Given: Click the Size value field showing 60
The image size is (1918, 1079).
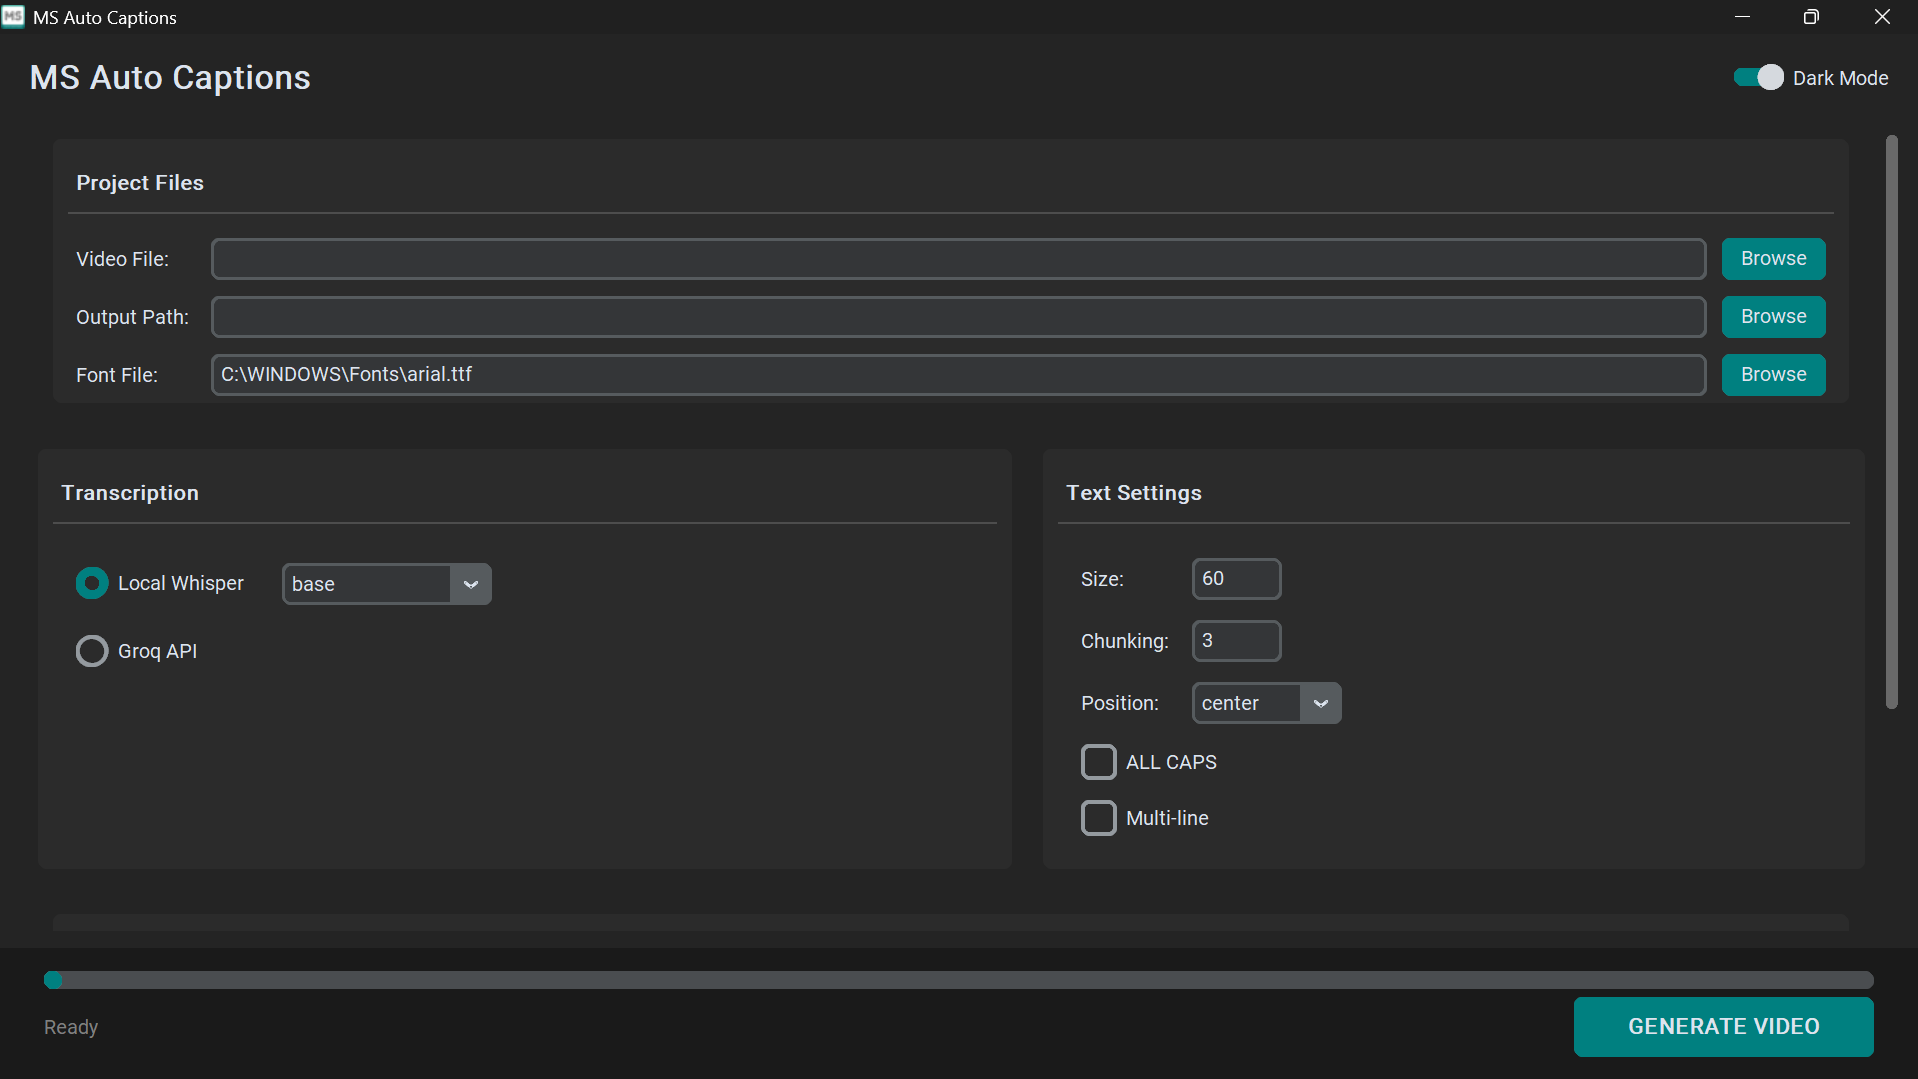Looking at the screenshot, I should point(1236,578).
